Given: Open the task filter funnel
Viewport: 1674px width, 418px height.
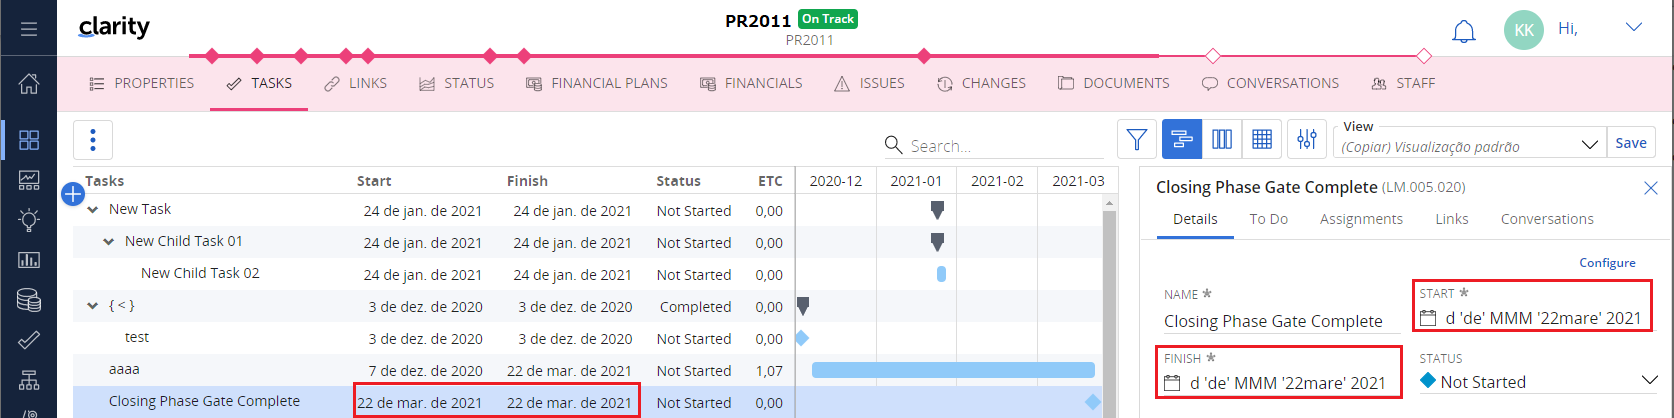Looking at the screenshot, I should click(x=1136, y=140).
